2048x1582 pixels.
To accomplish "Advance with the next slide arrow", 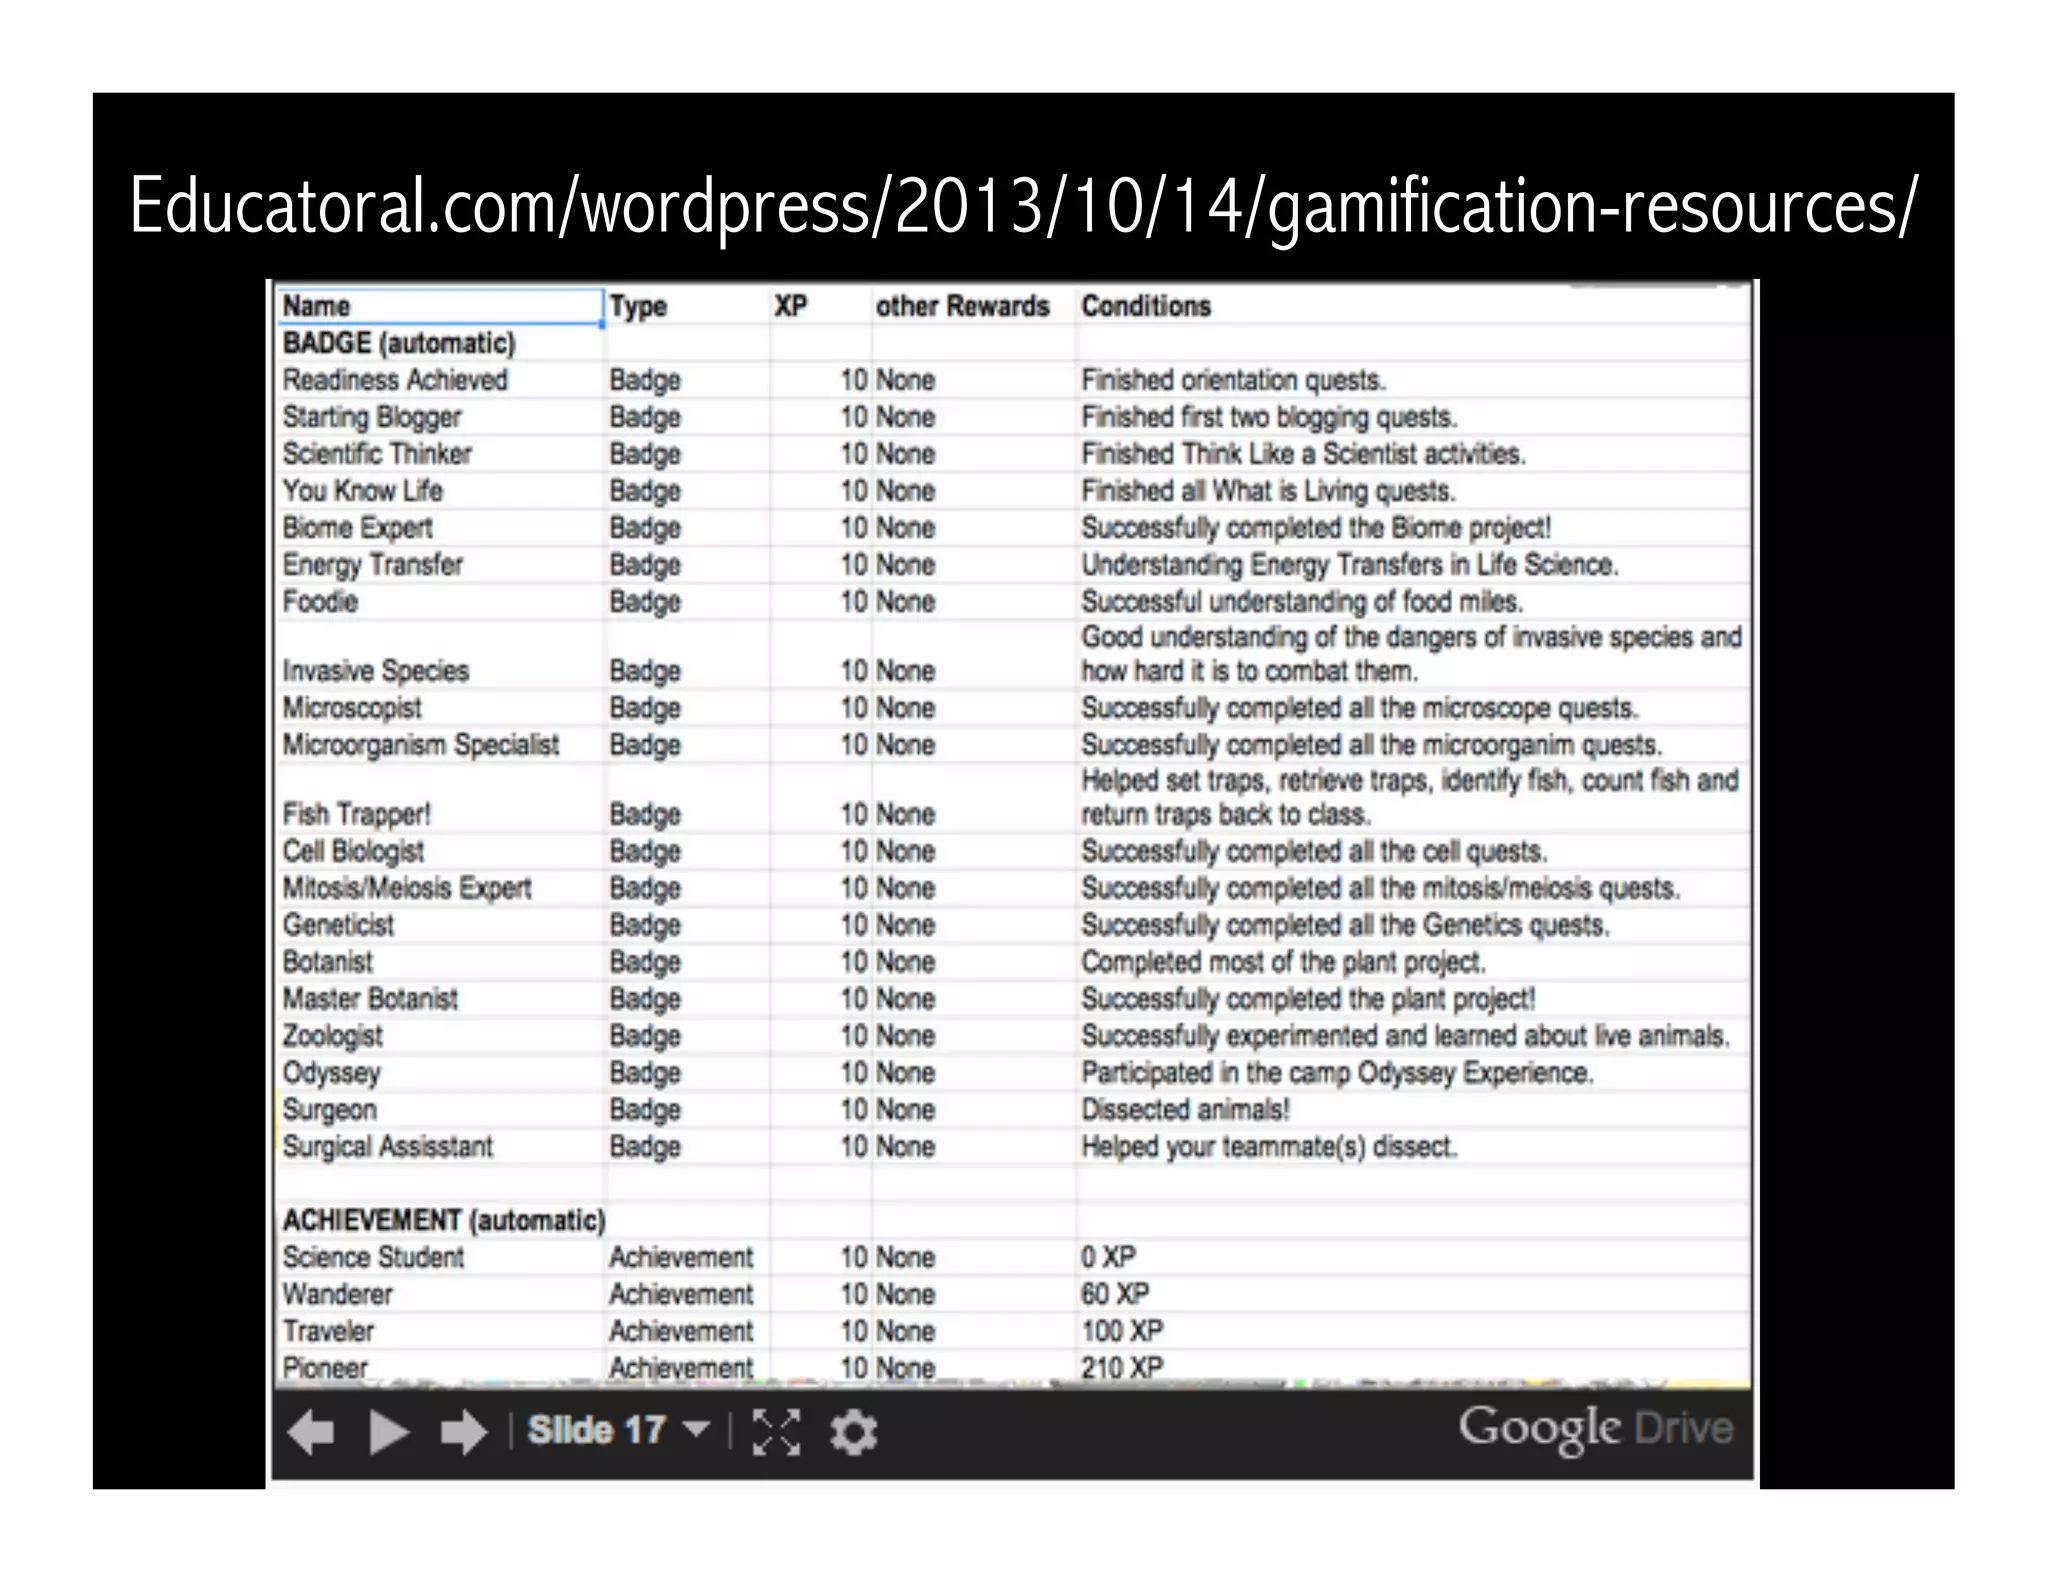I will coord(463,1432).
